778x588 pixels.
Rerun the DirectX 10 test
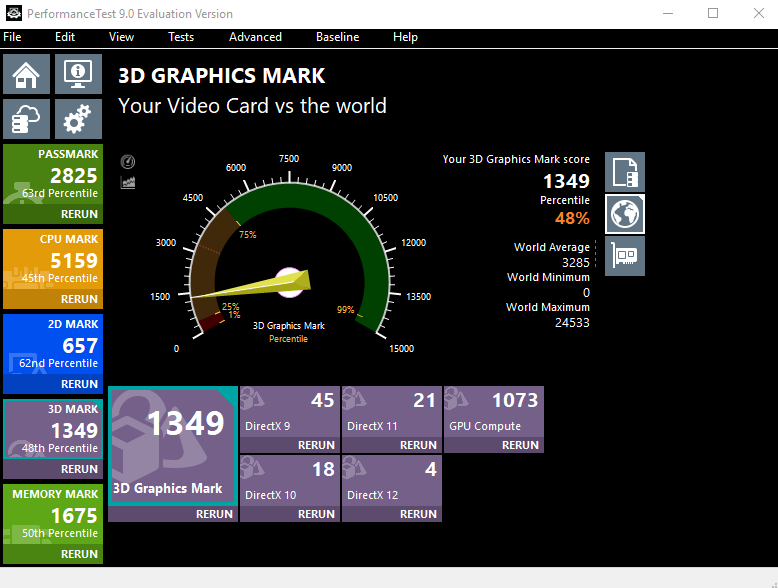coord(316,514)
